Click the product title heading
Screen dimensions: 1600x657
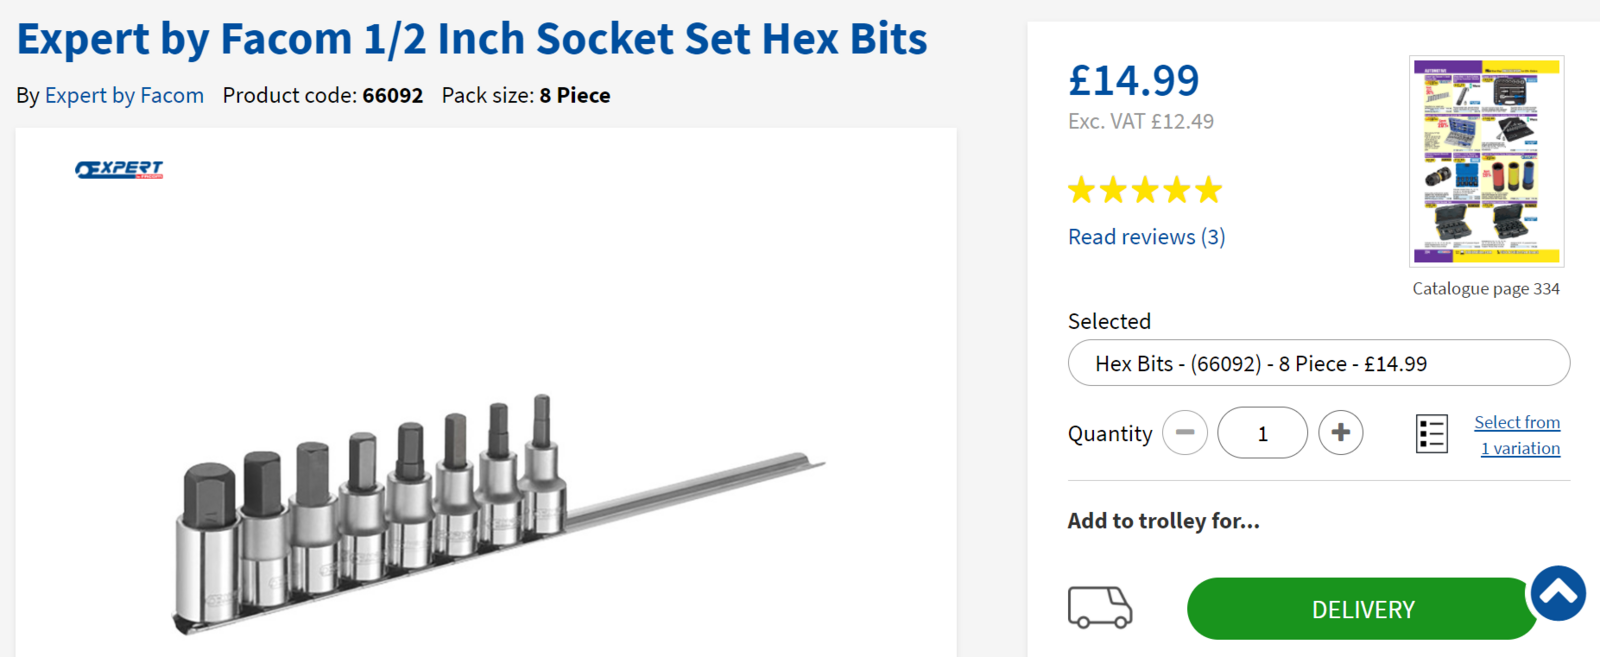click(472, 39)
